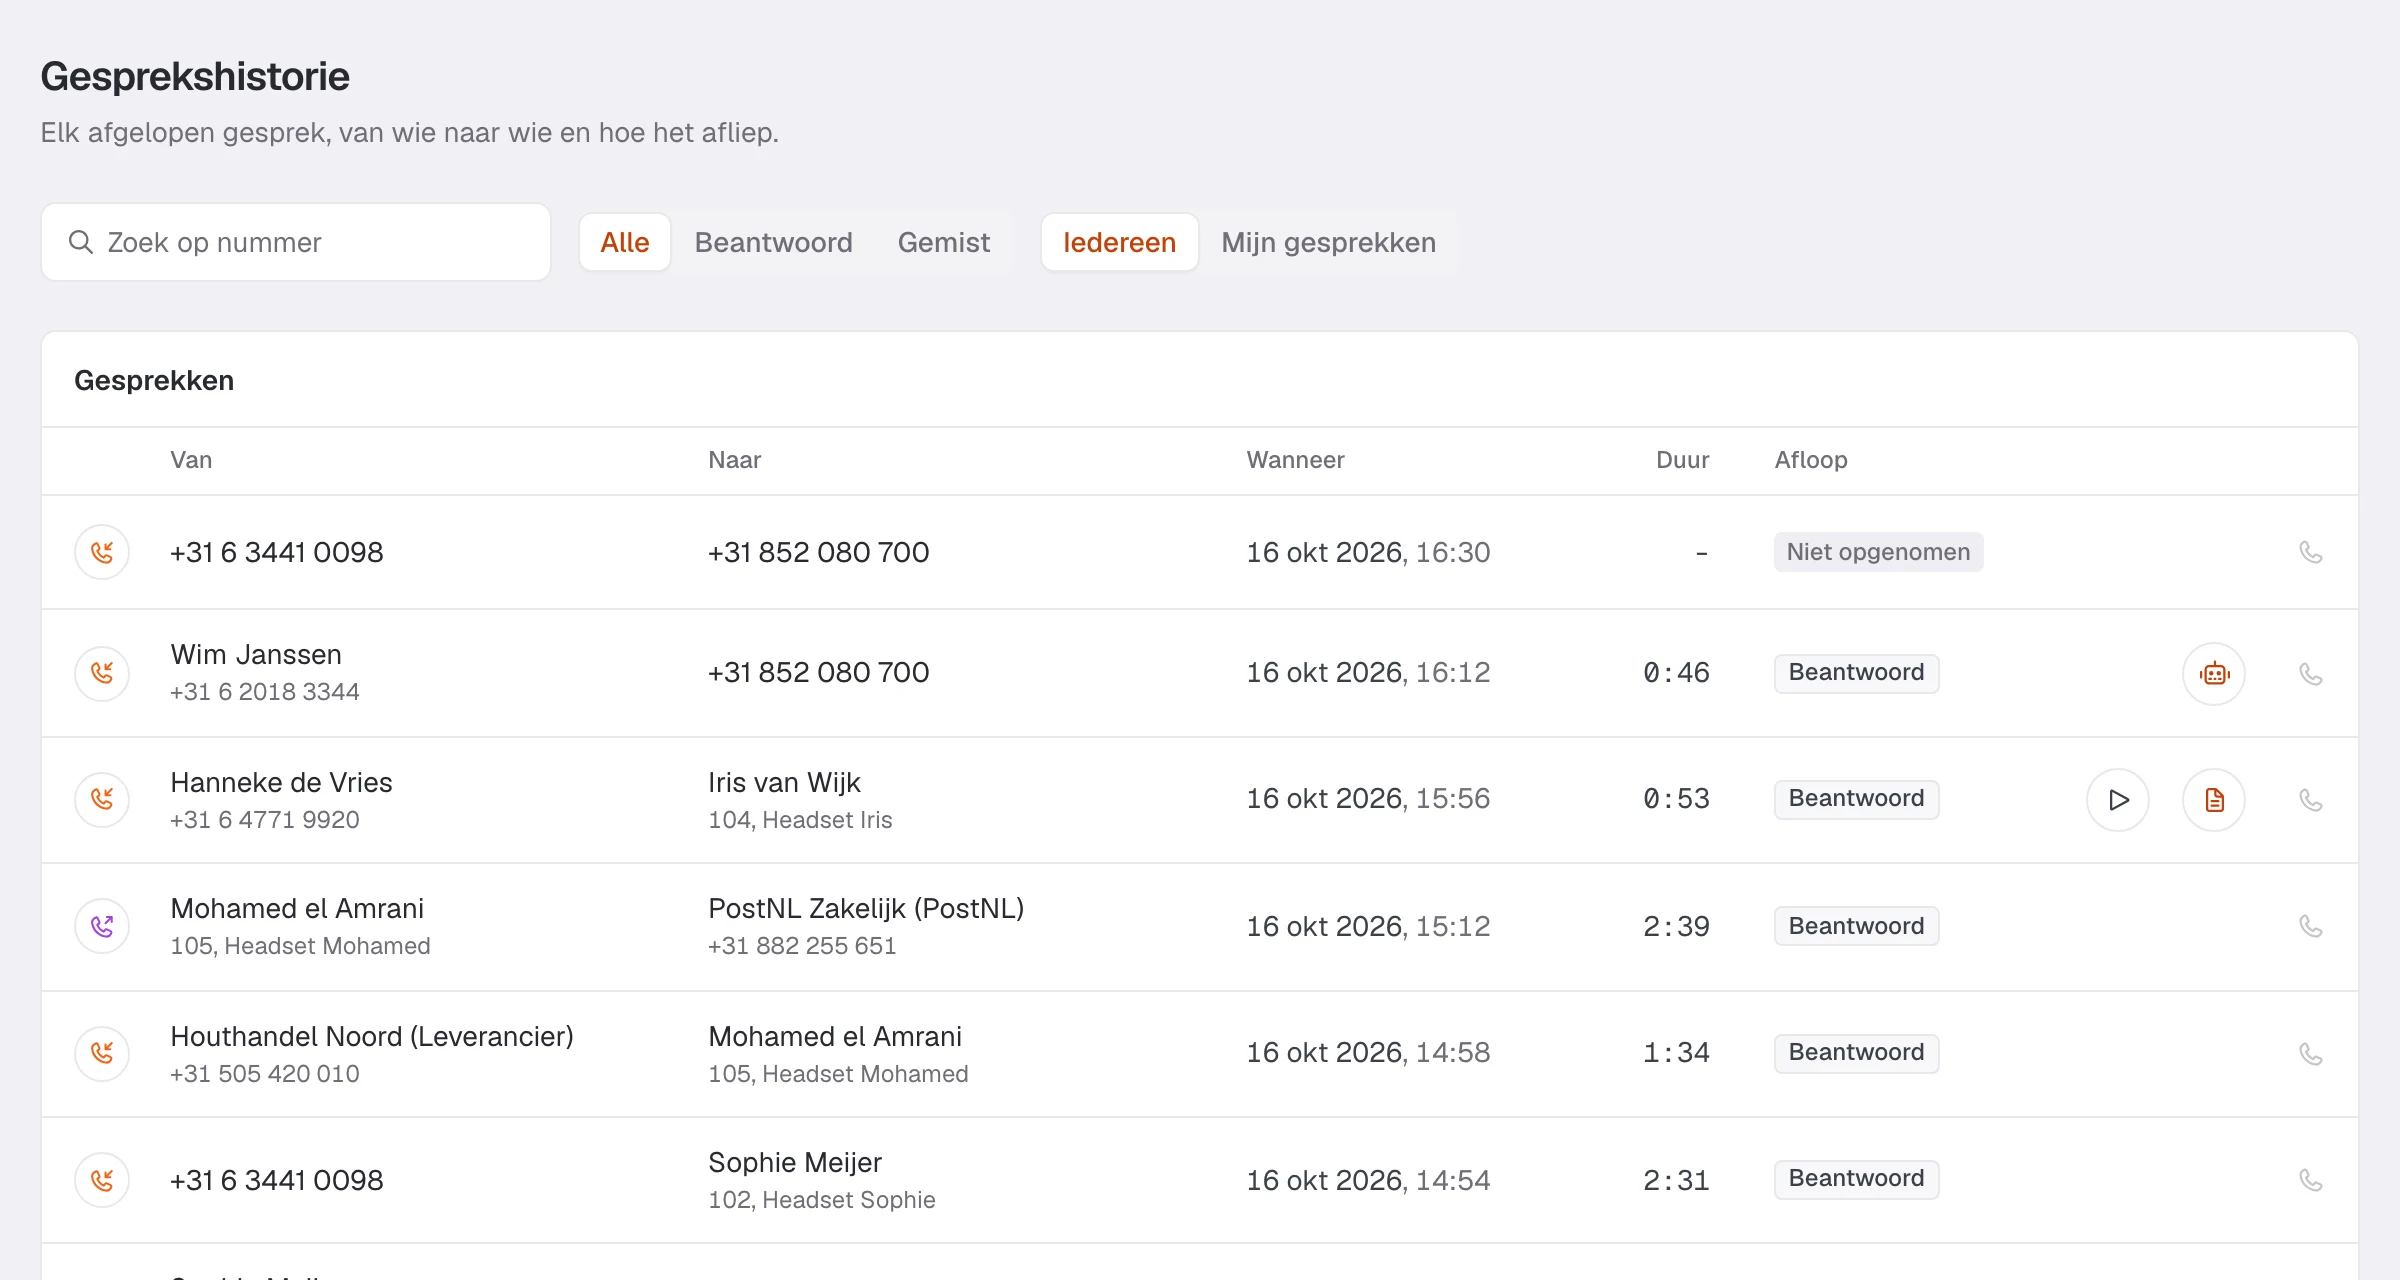Click PostNL Zakelijk (PostNL) recipient

coord(866,909)
